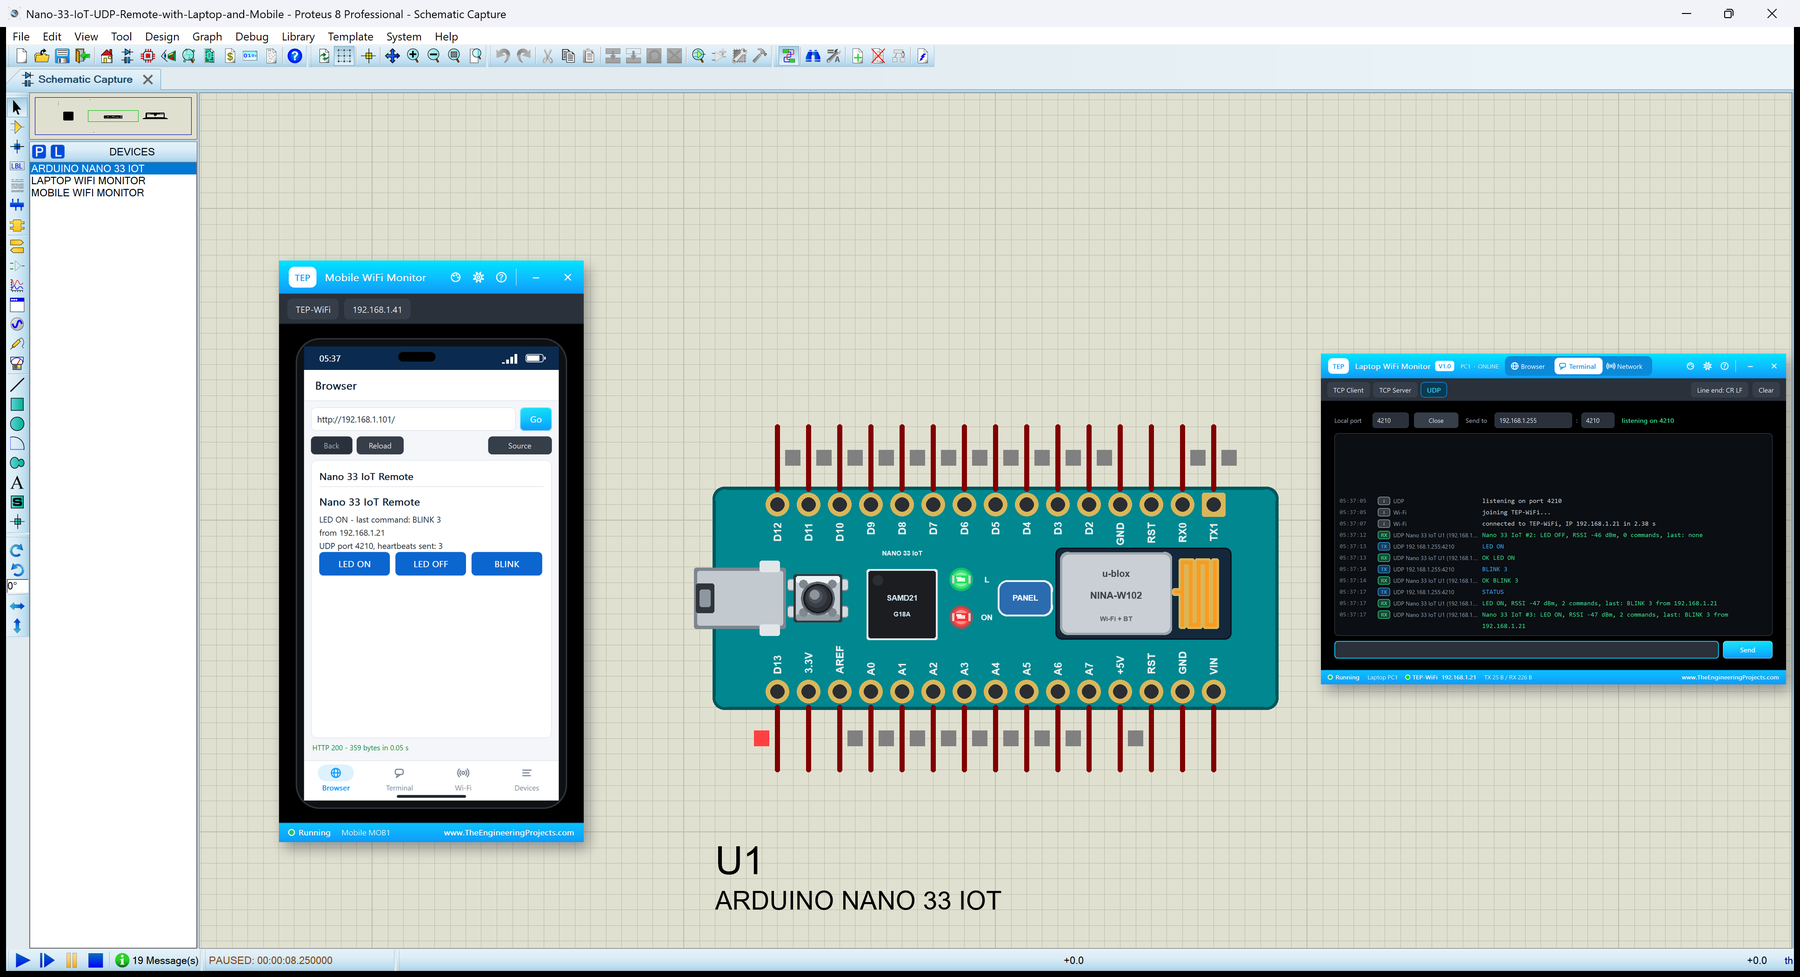Stop the simulation
The height and width of the screenshot is (977, 1800).
coord(96,960)
